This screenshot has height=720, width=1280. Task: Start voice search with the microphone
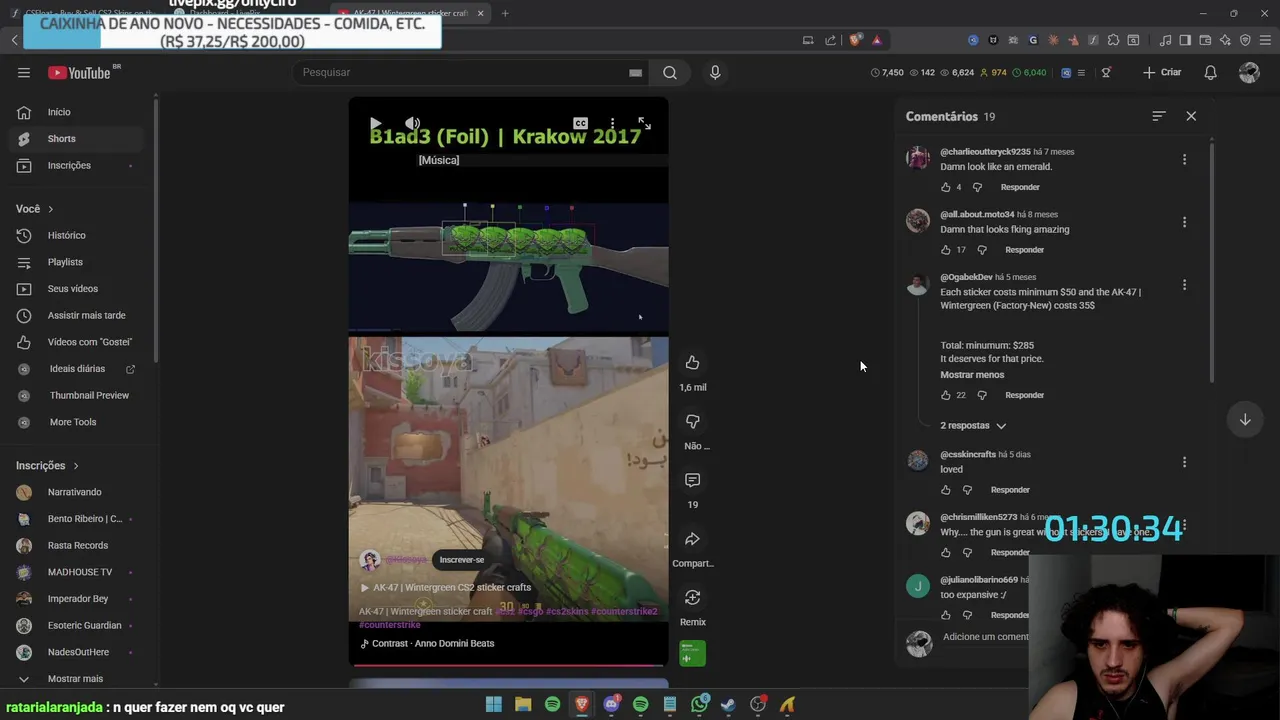(715, 72)
